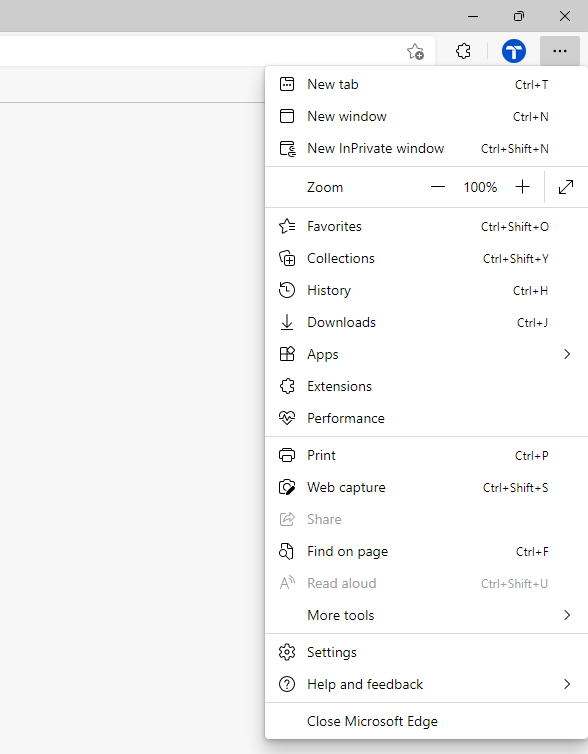Click the Web capture icon
Viewport: 588px width, 754px height.
[x=287, y=487]
